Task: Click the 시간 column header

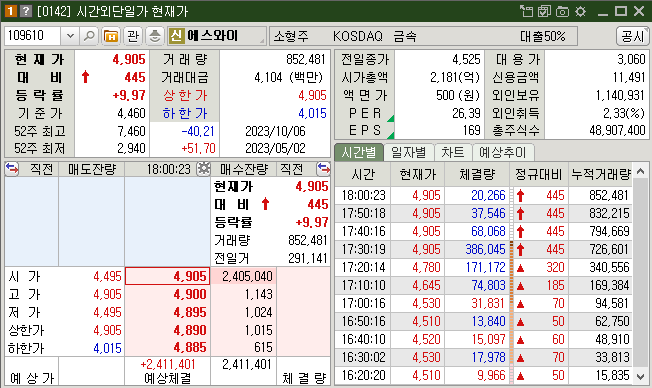Action: (x=363, y=174)
